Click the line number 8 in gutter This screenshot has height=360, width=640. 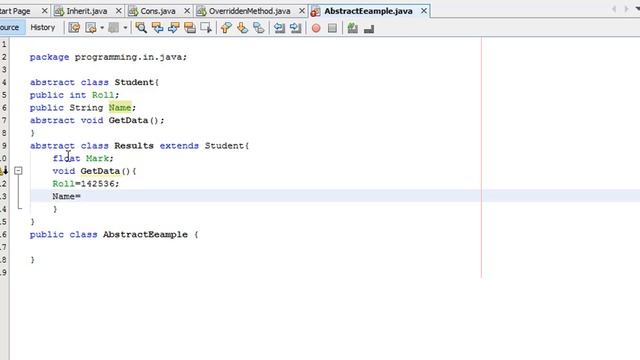click(4, 133)
